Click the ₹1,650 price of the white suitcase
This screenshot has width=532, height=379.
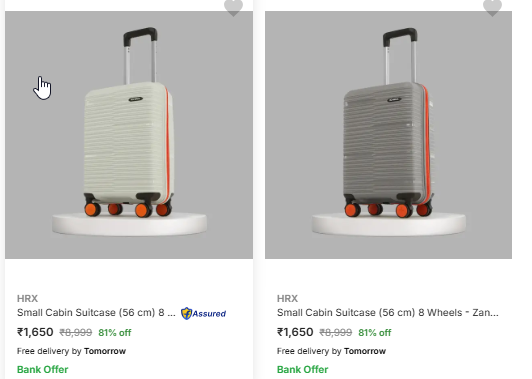coord(35,332)
